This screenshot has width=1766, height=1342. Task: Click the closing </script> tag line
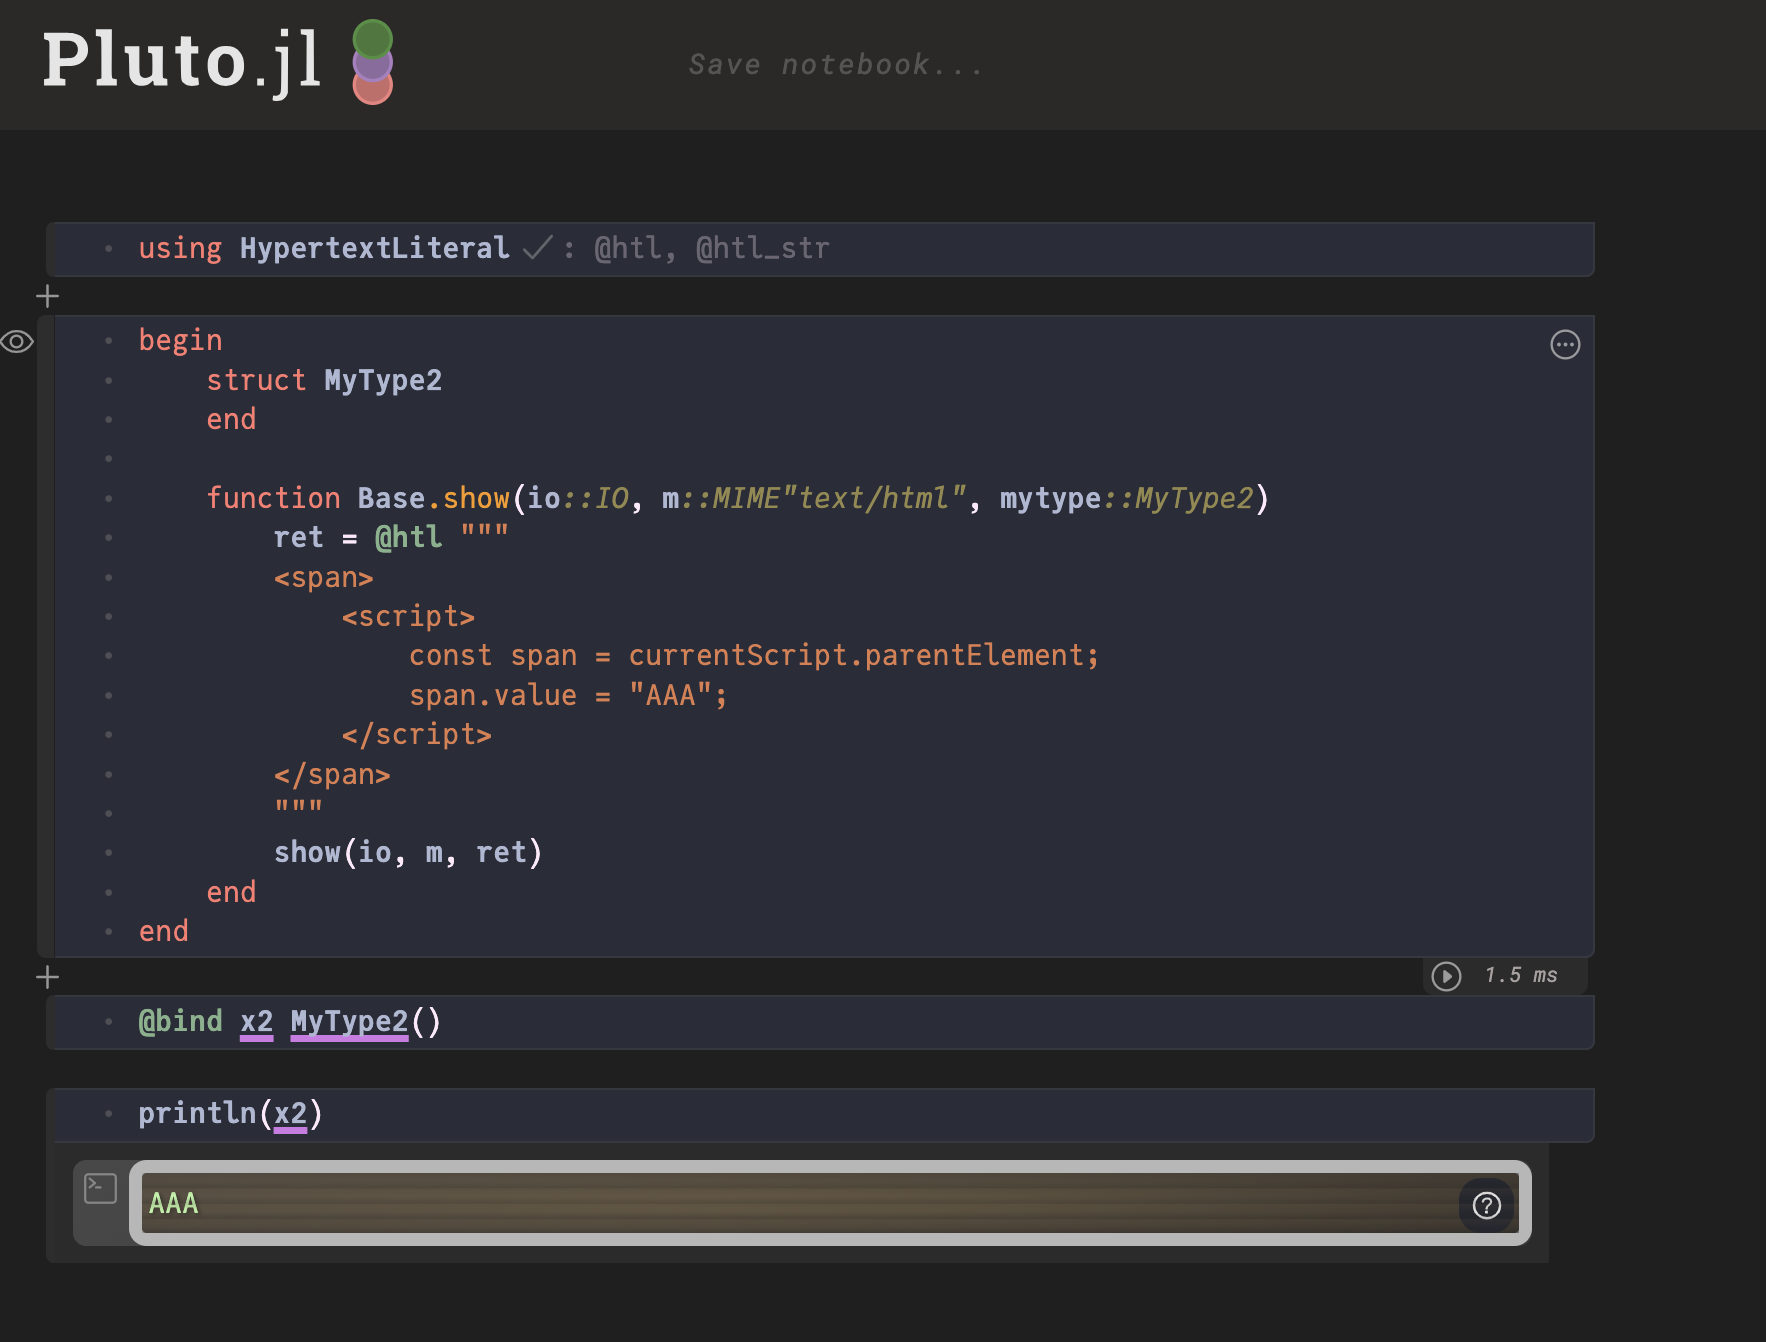click(x=417, y=734)
